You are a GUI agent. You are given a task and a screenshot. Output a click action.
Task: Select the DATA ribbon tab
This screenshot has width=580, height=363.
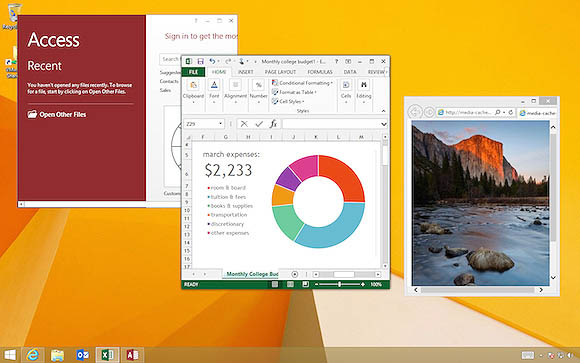point(350,72)
